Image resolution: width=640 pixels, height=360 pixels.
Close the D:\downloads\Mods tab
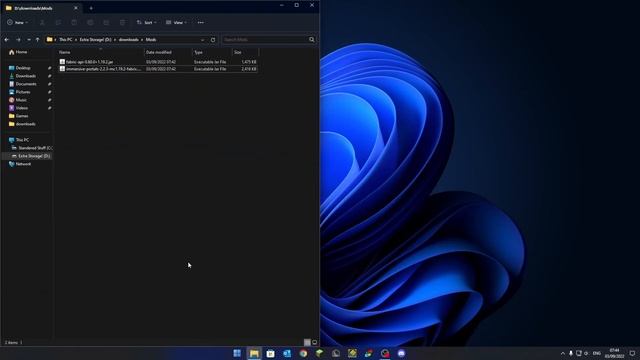(x=76, y=8)
